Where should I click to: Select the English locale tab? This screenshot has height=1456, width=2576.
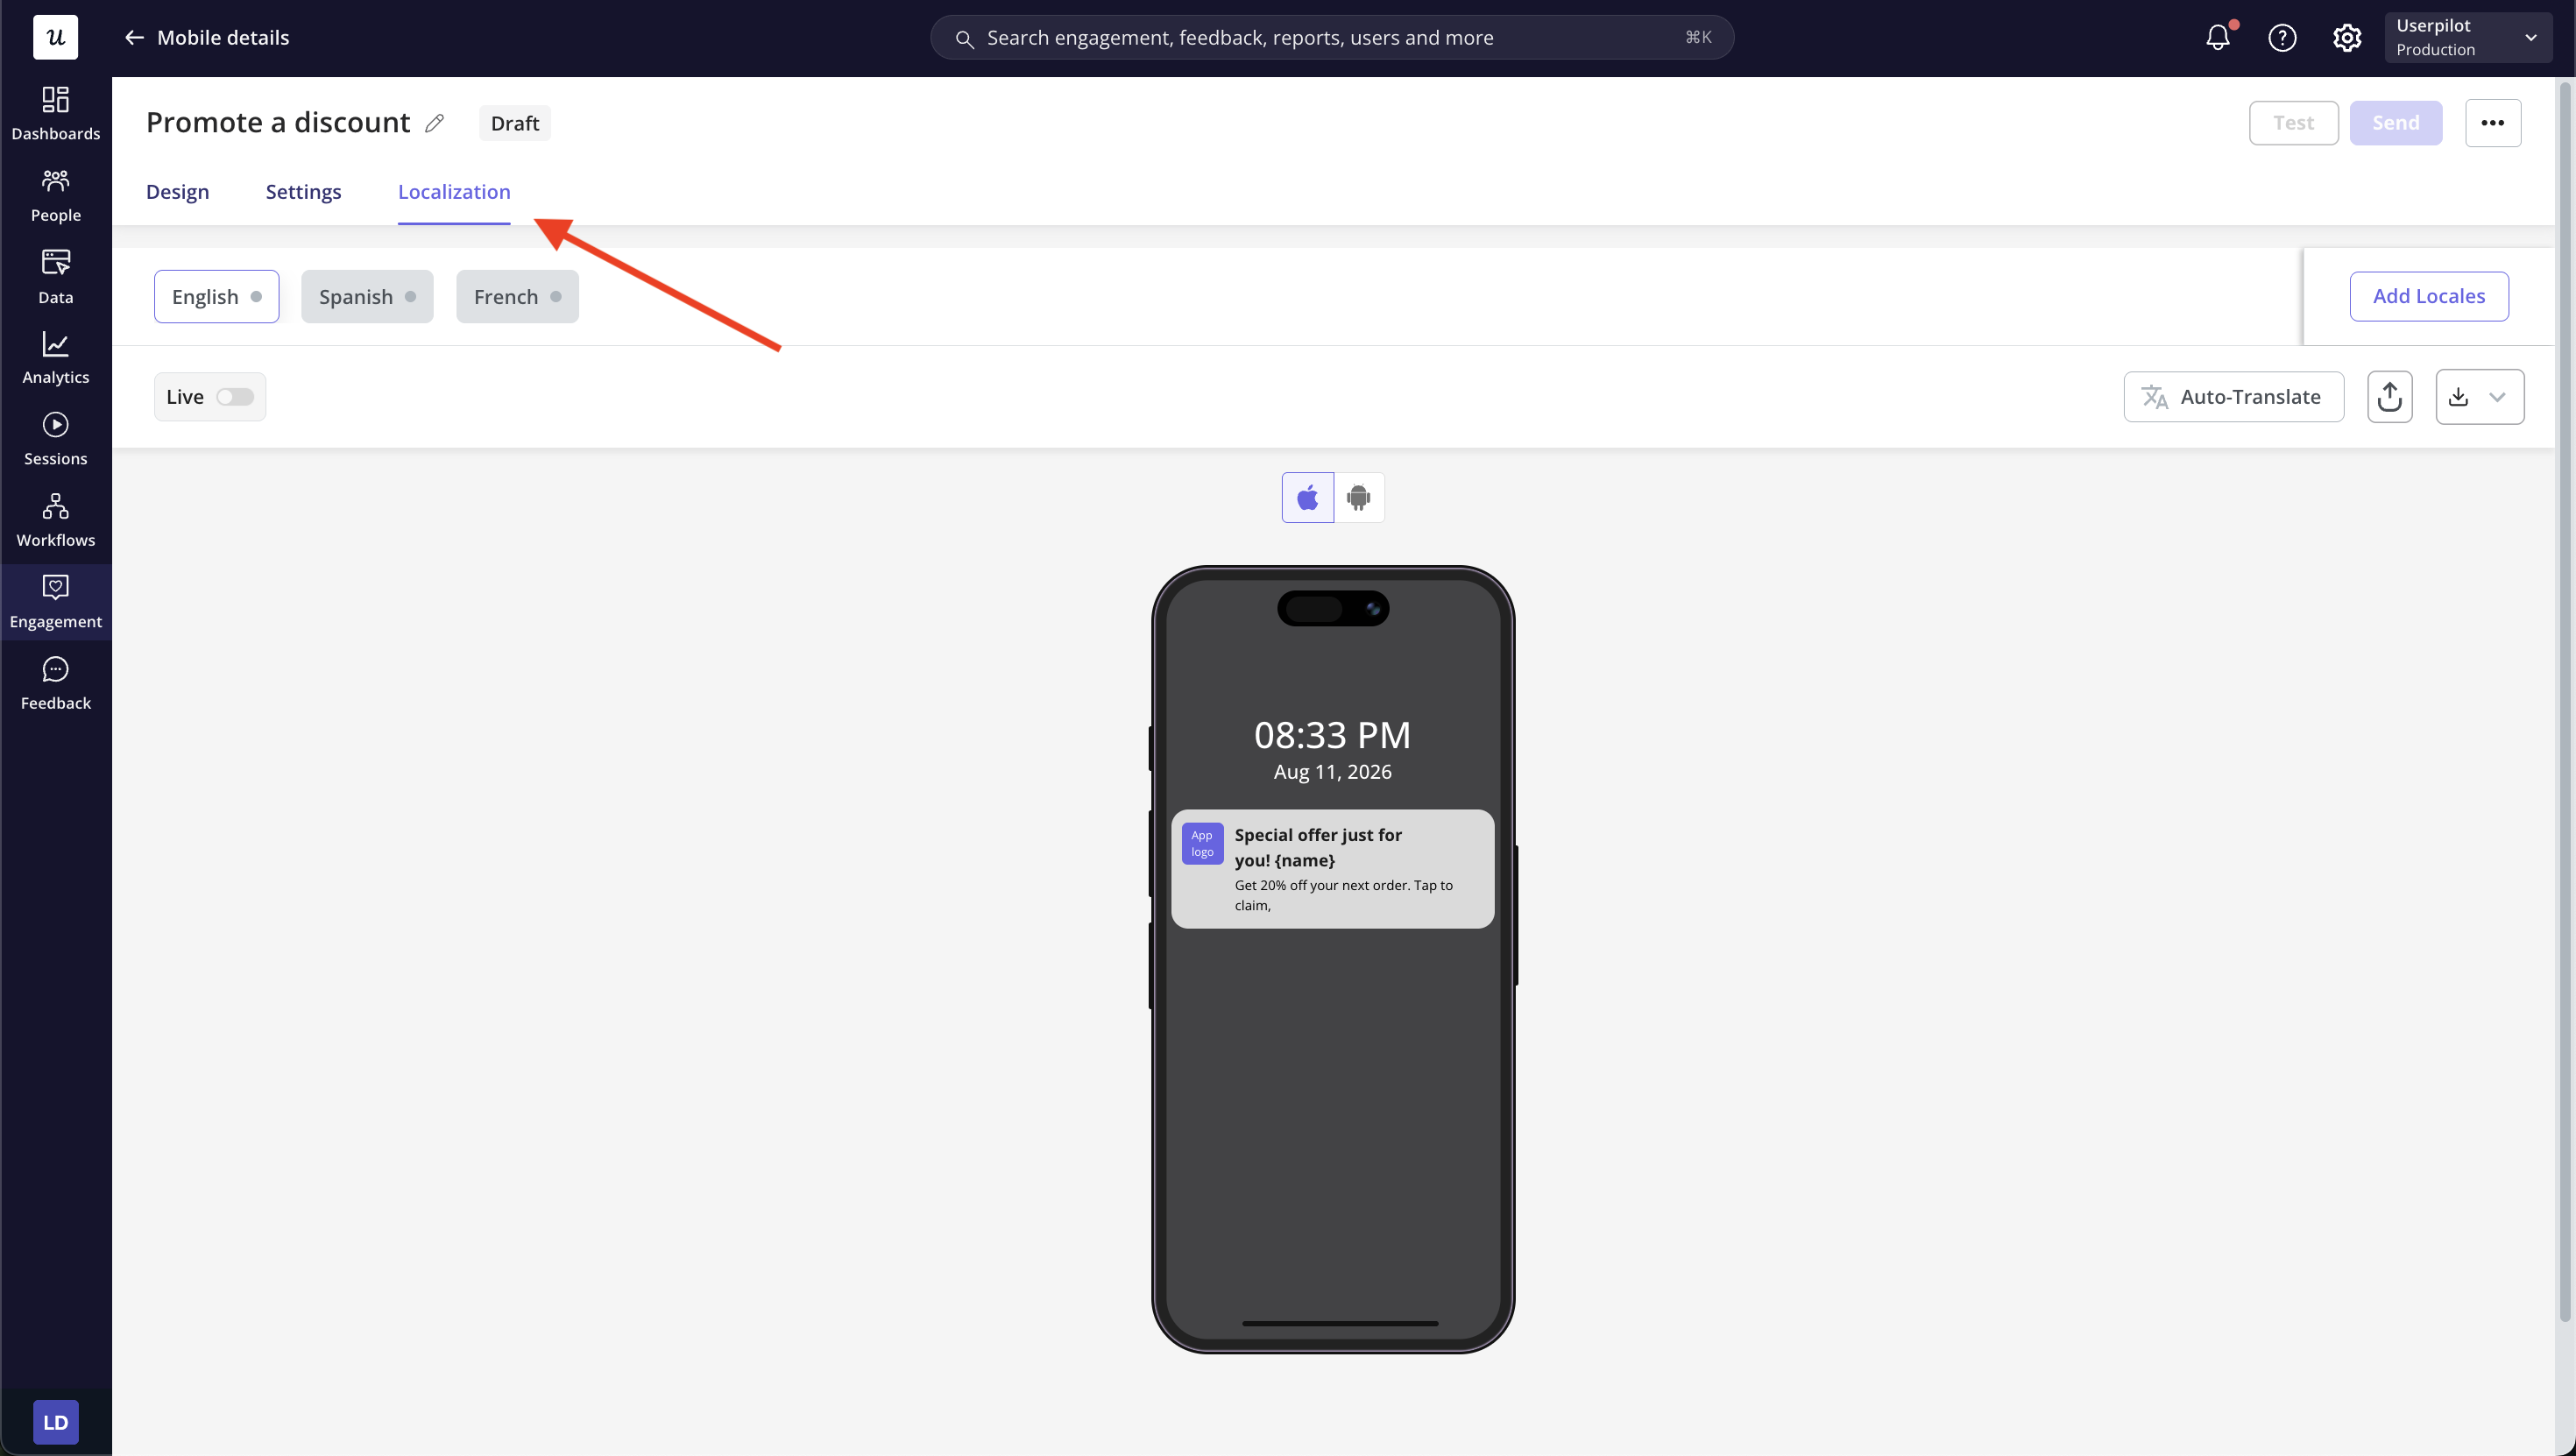216,297
